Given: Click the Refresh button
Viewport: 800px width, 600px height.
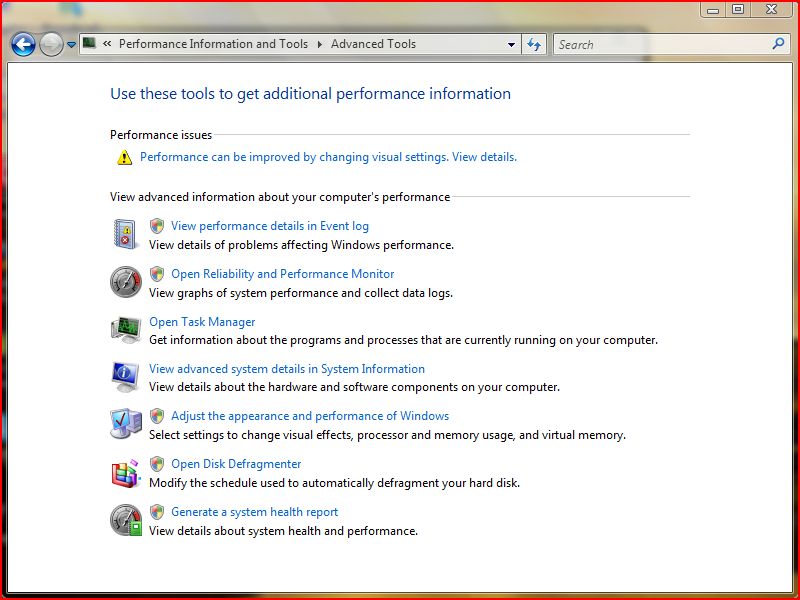Looking at the screenshot, I should tap(534, 44).
